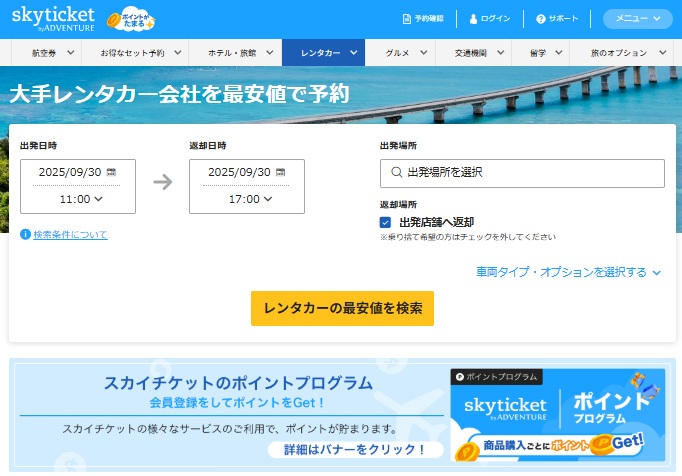This screenshot has height=476, width=682.
Task: Select the レンタカー tab
Action: tap(323, 53)
